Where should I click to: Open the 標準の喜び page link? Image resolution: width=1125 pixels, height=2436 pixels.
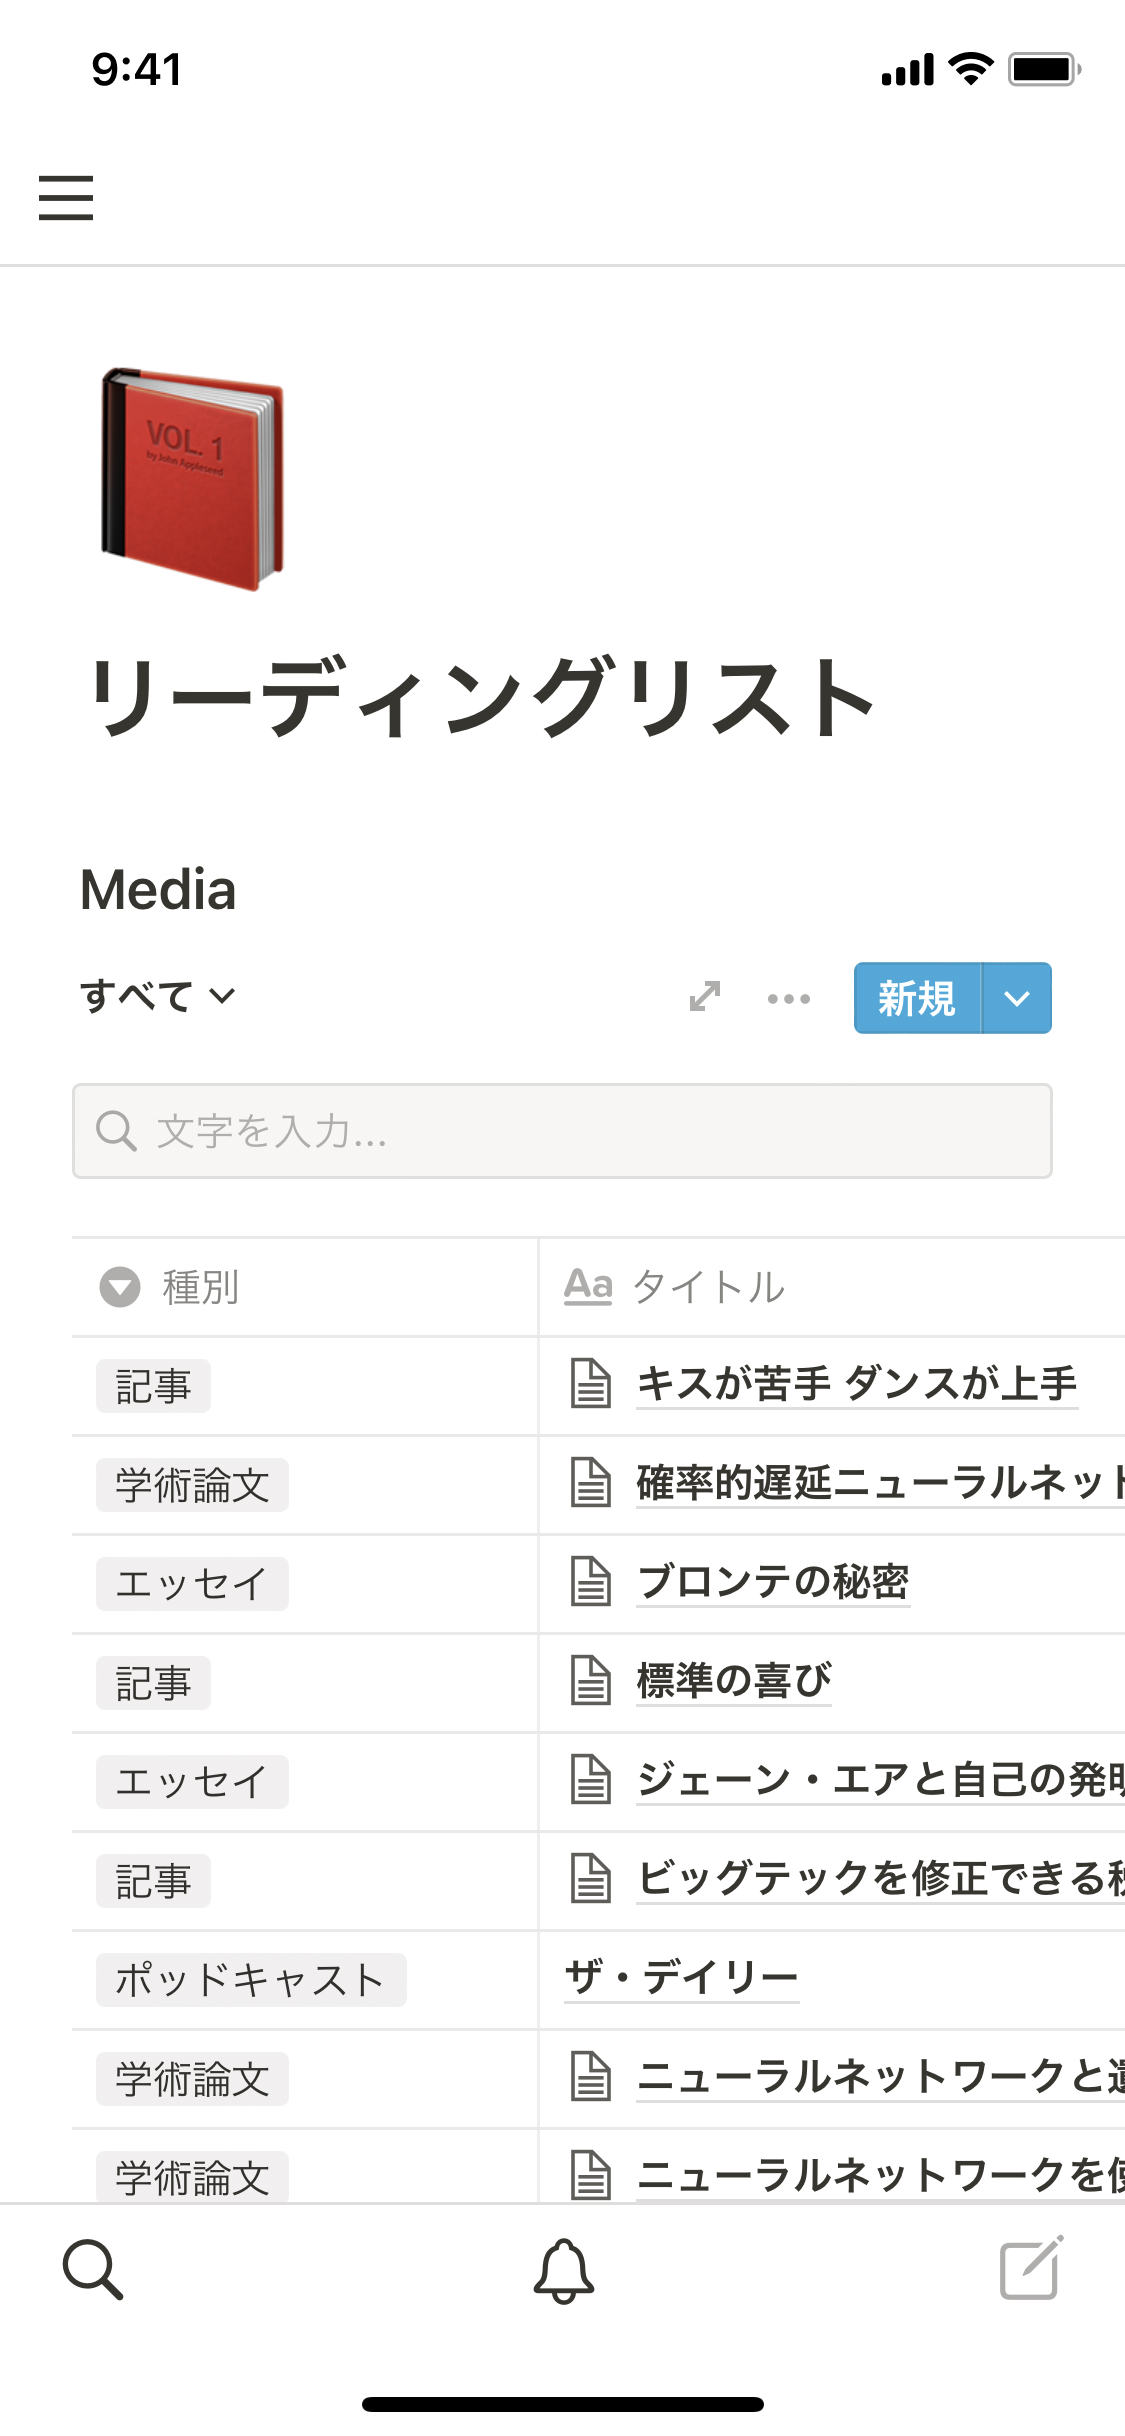tap(734, 1680)
